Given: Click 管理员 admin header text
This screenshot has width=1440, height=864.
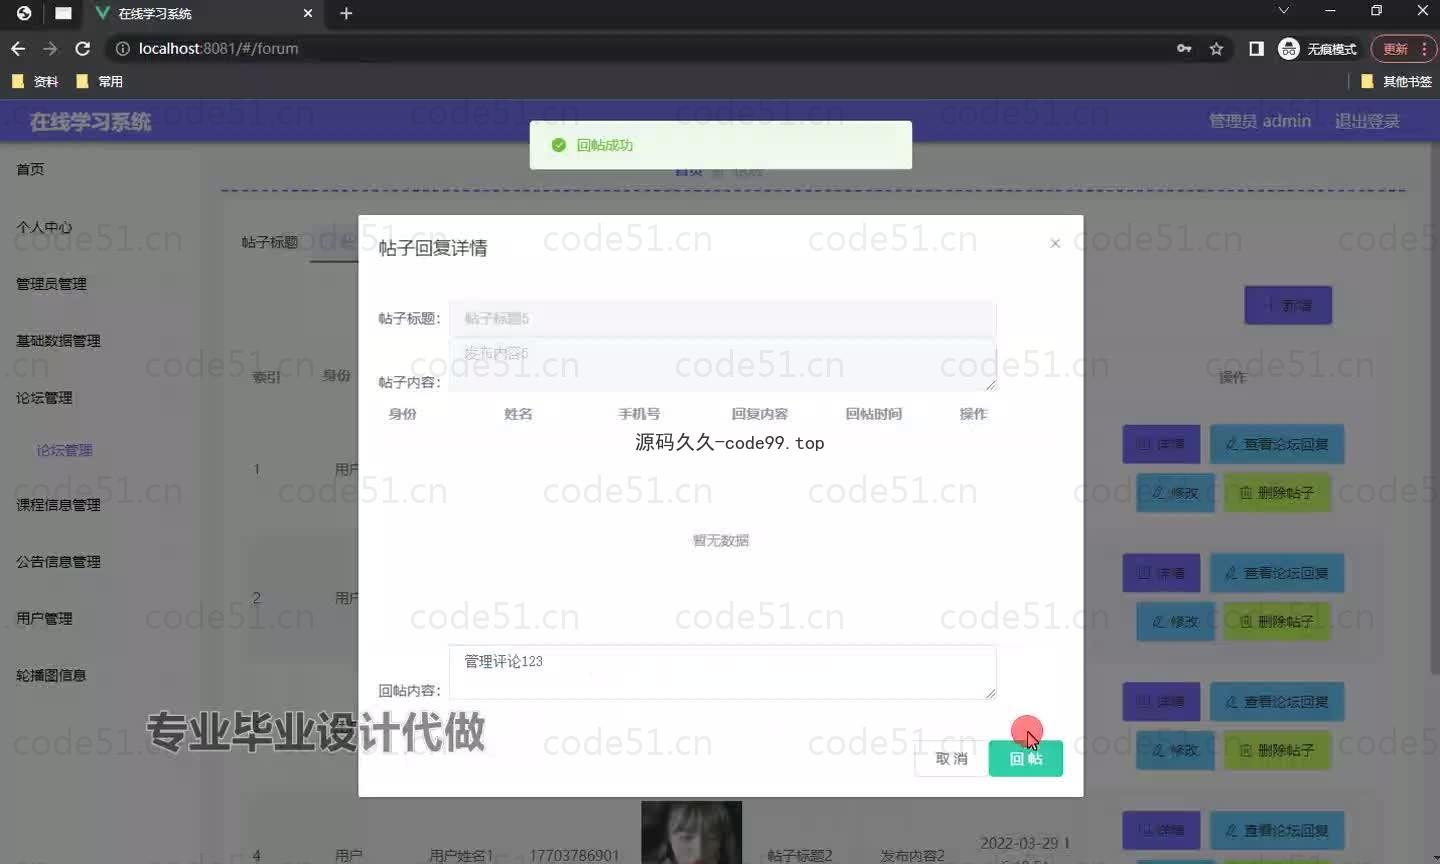Looking at the screenshot, I should [1260, 121].
